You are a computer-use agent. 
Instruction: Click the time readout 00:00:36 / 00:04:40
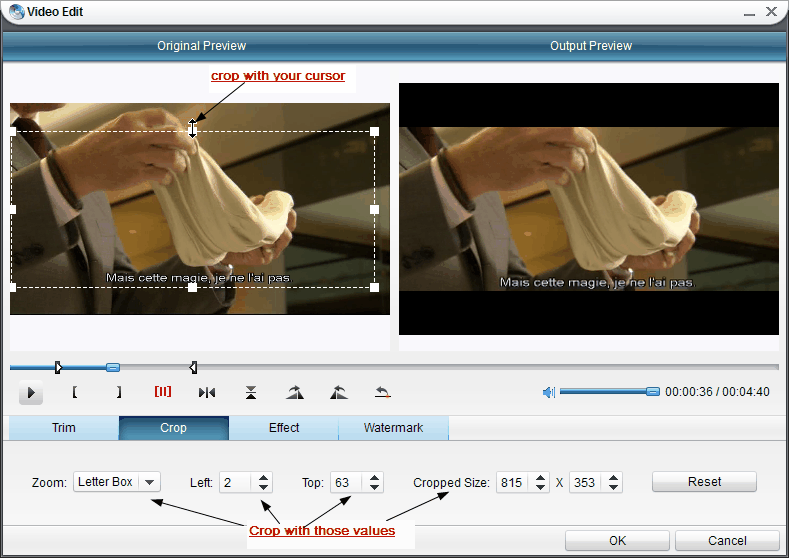(717, 392)
